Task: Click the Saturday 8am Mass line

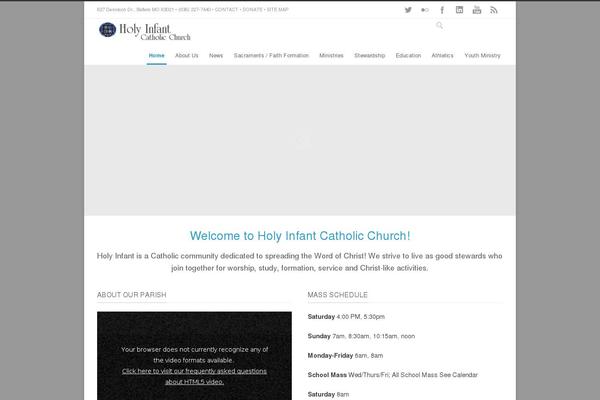Action: [x=328, y=394]
